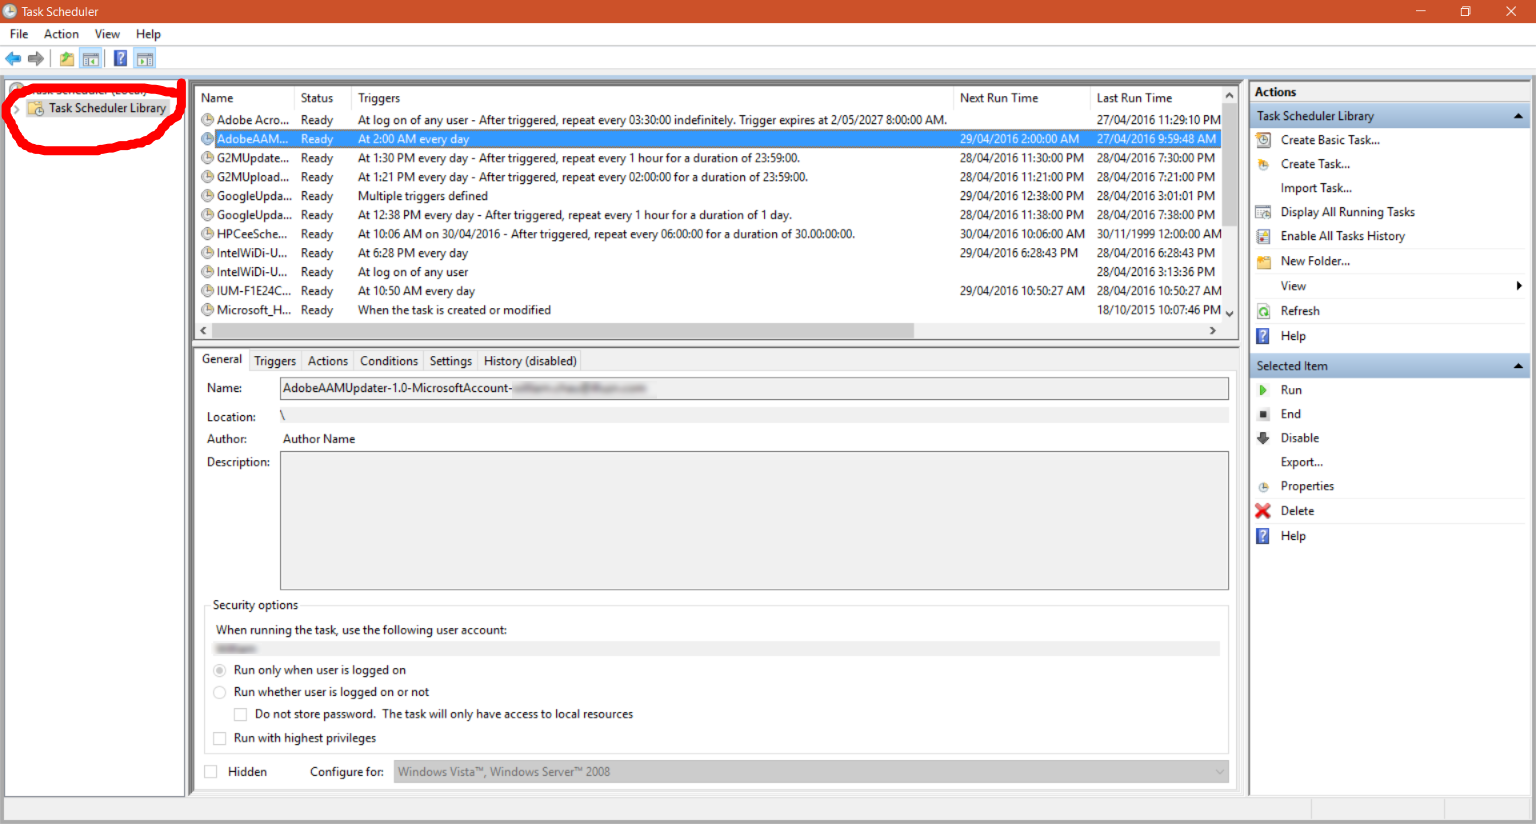Sort by the Next Run Time column header
1536x824 pixels.
(x=1021, y=98)
